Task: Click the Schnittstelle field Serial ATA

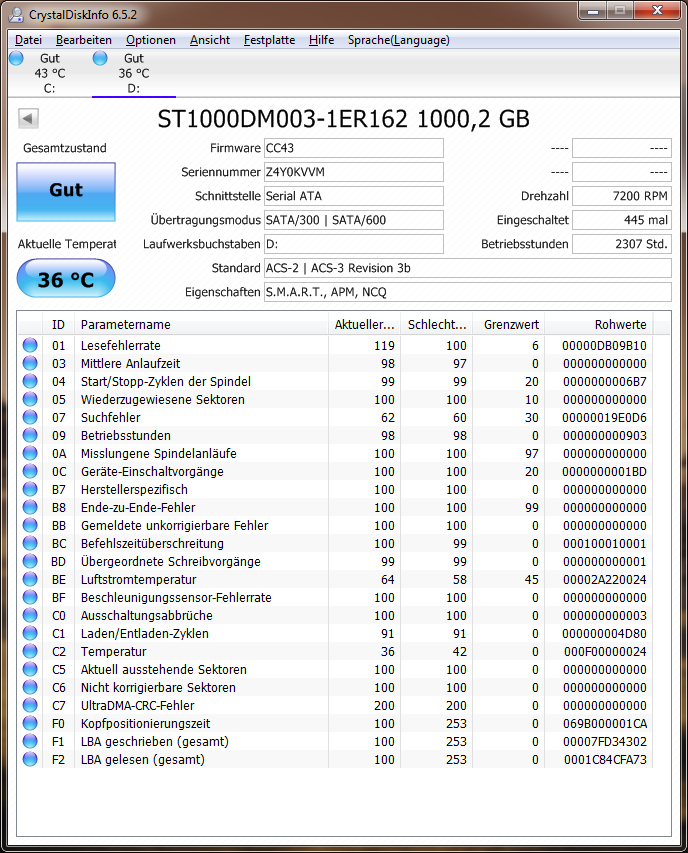Action: (354, 196)
